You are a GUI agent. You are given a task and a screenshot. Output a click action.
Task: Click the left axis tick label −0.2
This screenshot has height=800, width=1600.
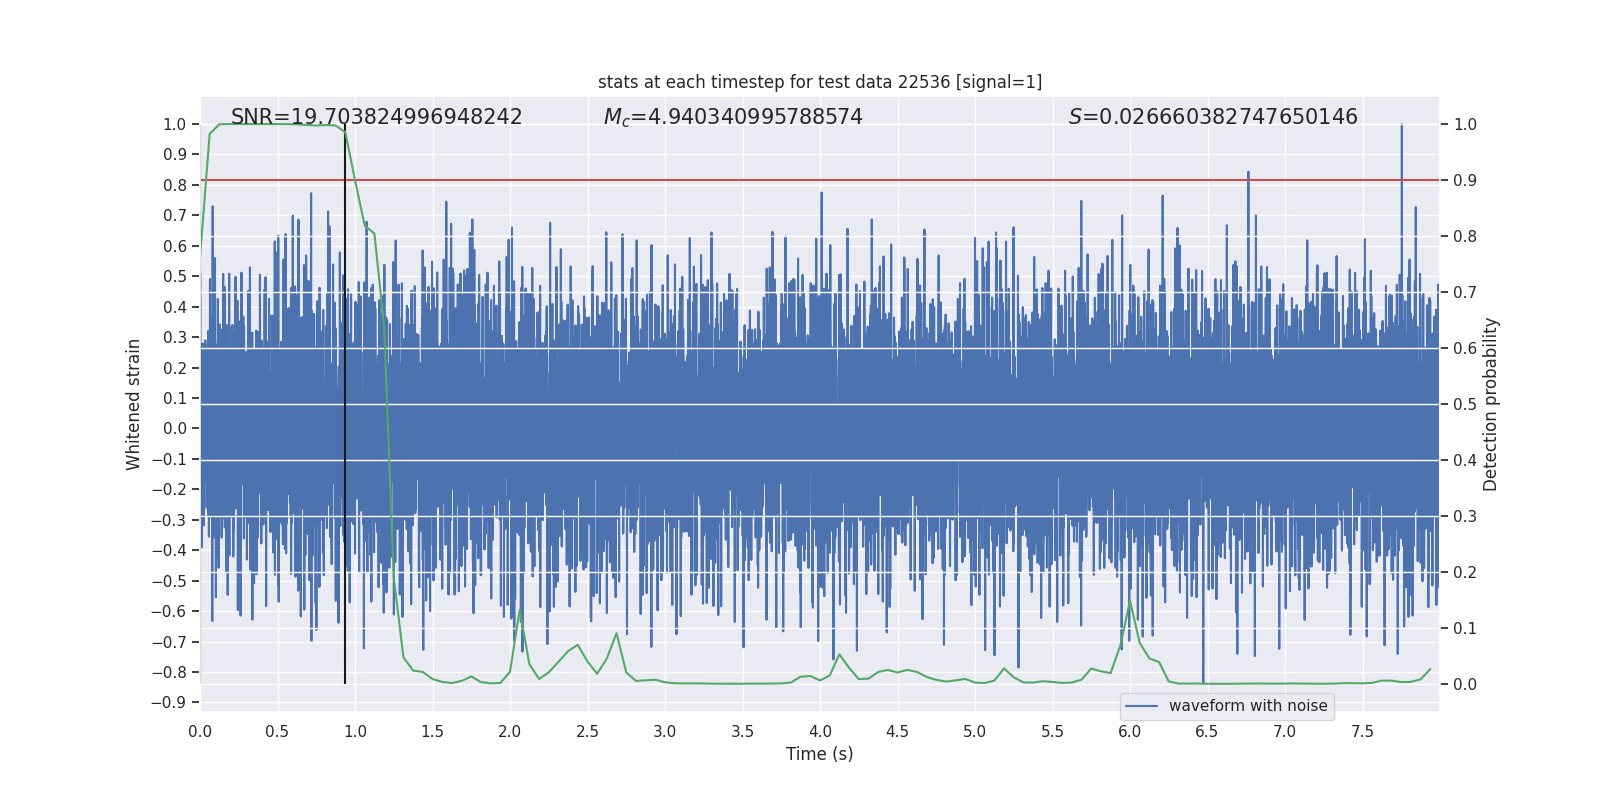point(169,489)
